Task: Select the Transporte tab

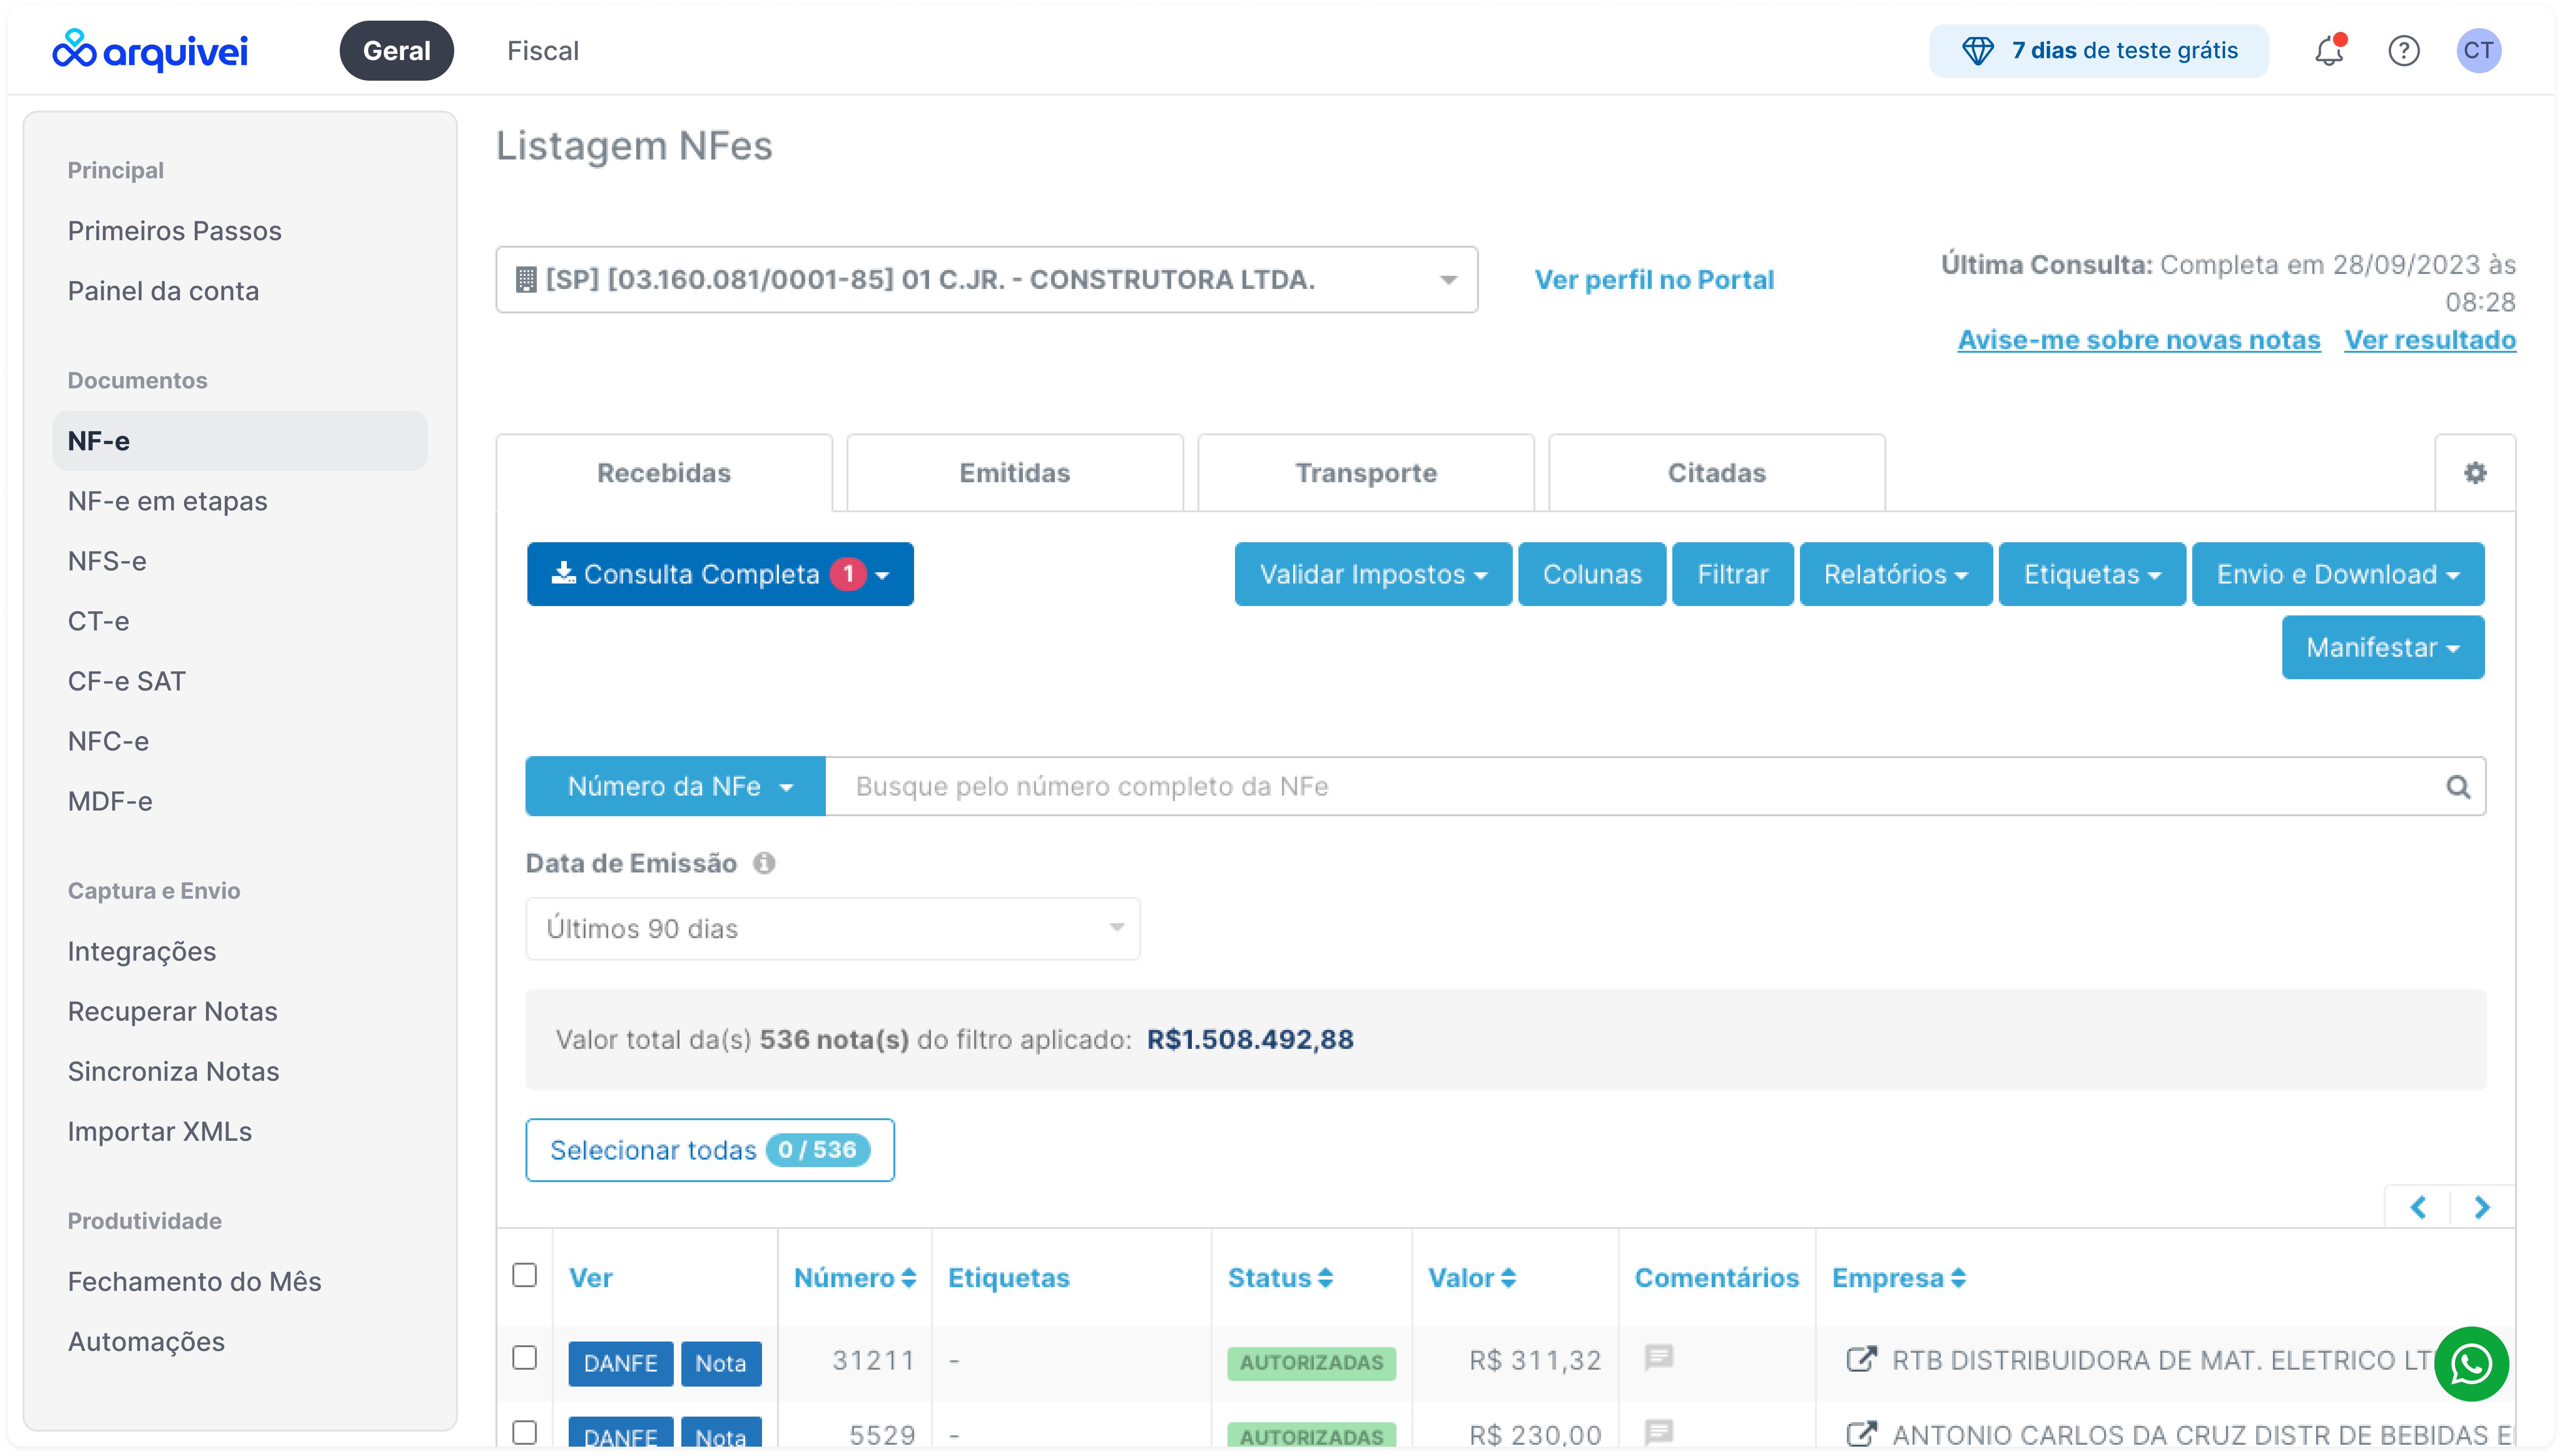Action: point(1365,472)
